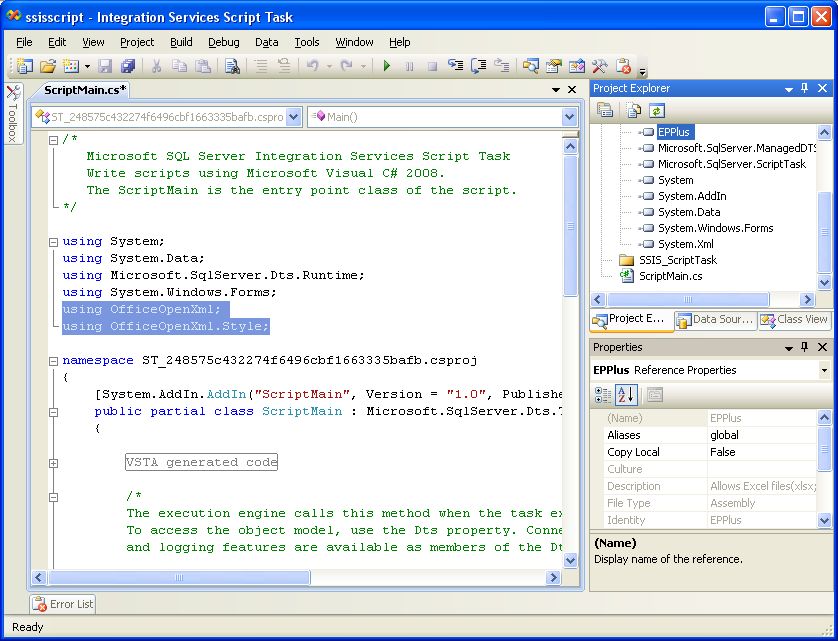Switch to the Class View tab
838x641 pixels.
coord(795,320)
